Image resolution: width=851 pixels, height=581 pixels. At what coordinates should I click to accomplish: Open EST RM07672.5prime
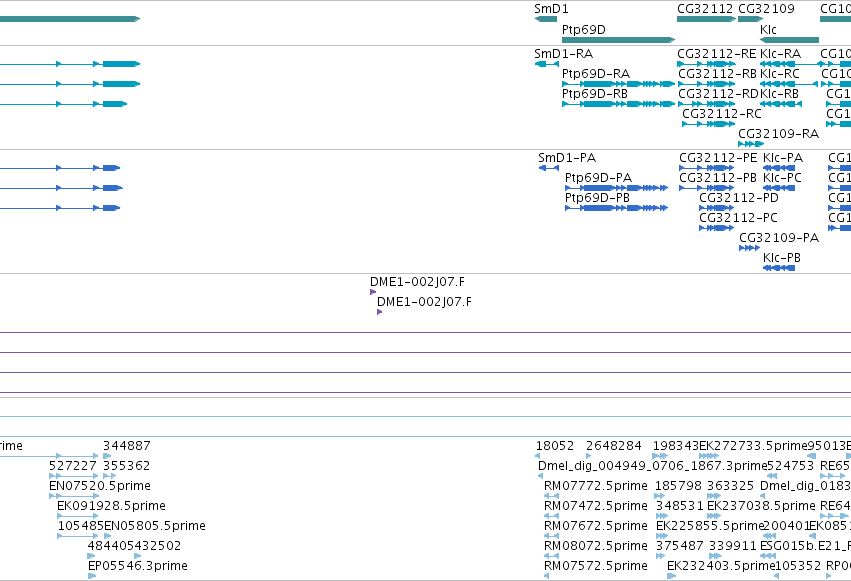(551, 536)
